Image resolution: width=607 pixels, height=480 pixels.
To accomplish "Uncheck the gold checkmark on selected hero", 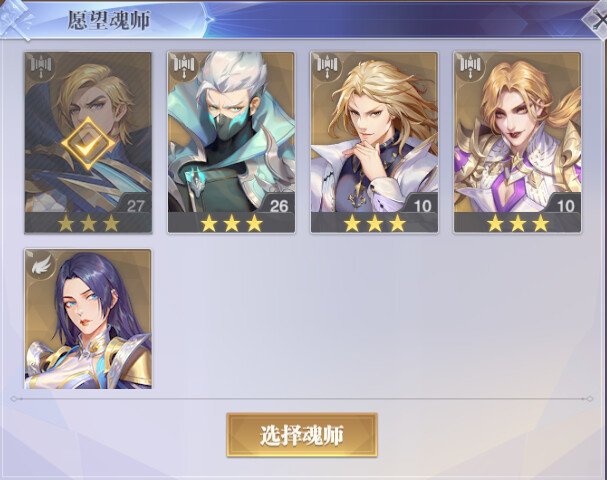I will [x=88, y=144].
